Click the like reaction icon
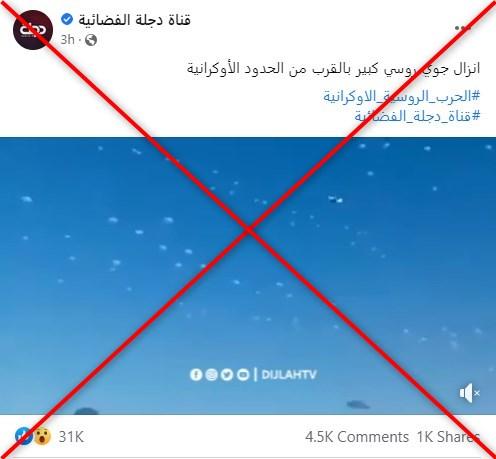This screenshot has width=496, height=459. tap(24, 436)
